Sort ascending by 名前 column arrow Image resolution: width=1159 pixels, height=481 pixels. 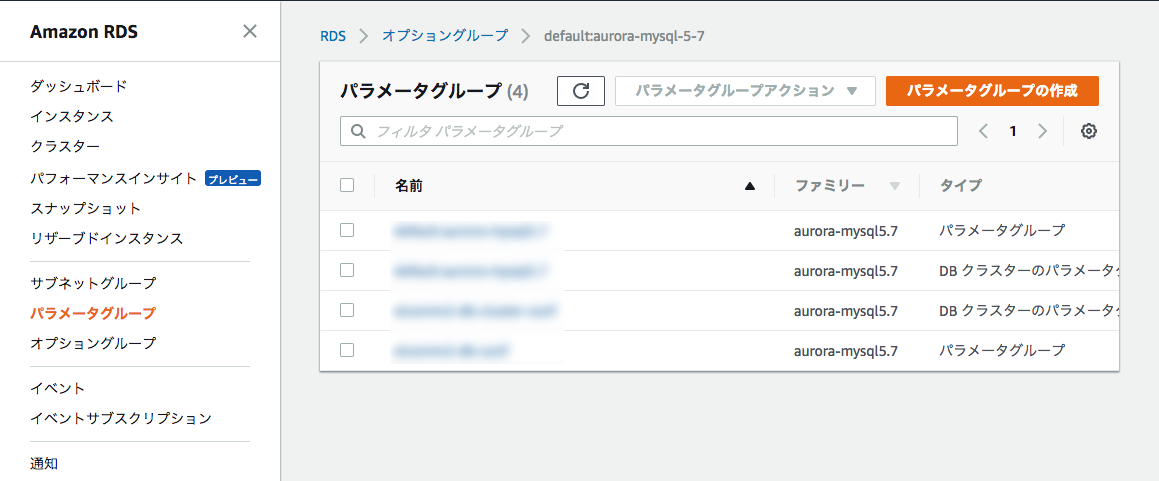pyautogui.click(x=750, y=186)
